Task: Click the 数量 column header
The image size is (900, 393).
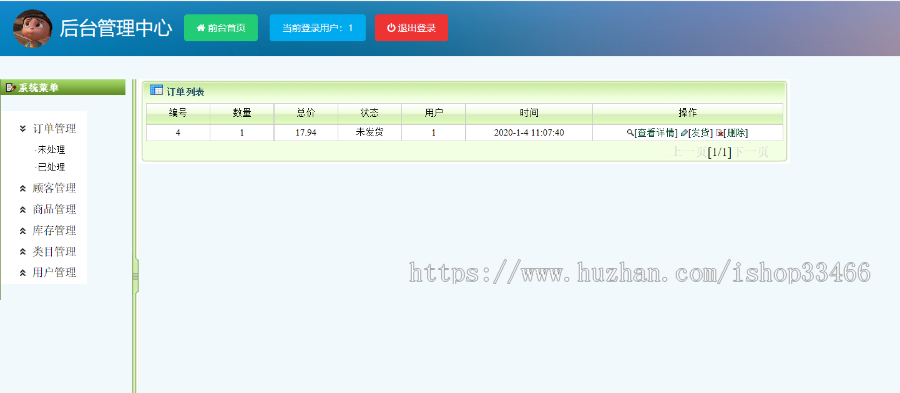Action: (242, 114)
